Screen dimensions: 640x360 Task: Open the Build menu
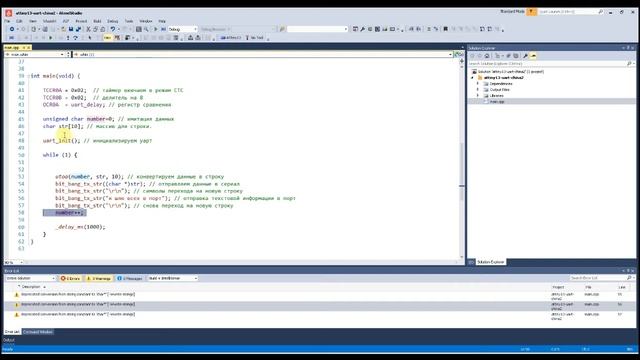point(97,21)
